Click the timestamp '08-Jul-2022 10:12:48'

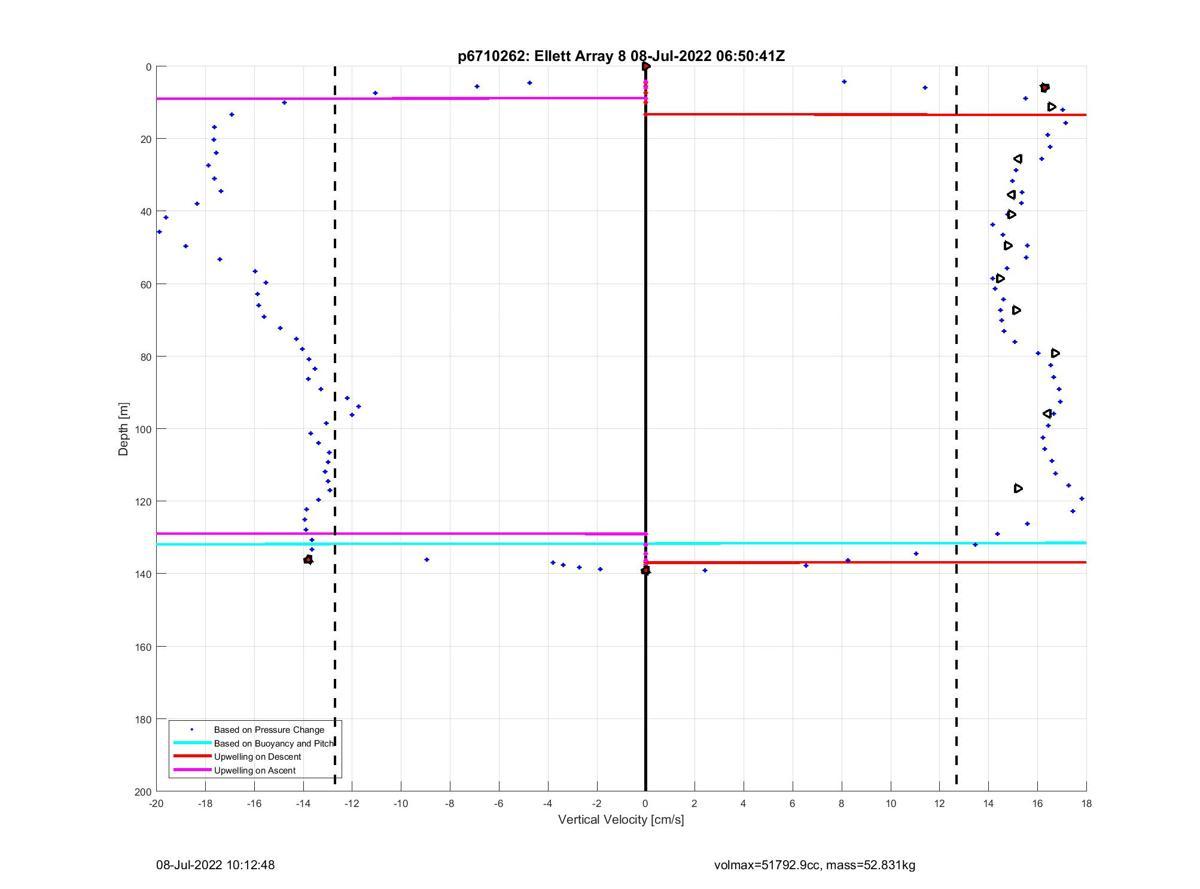pos(215,864)
